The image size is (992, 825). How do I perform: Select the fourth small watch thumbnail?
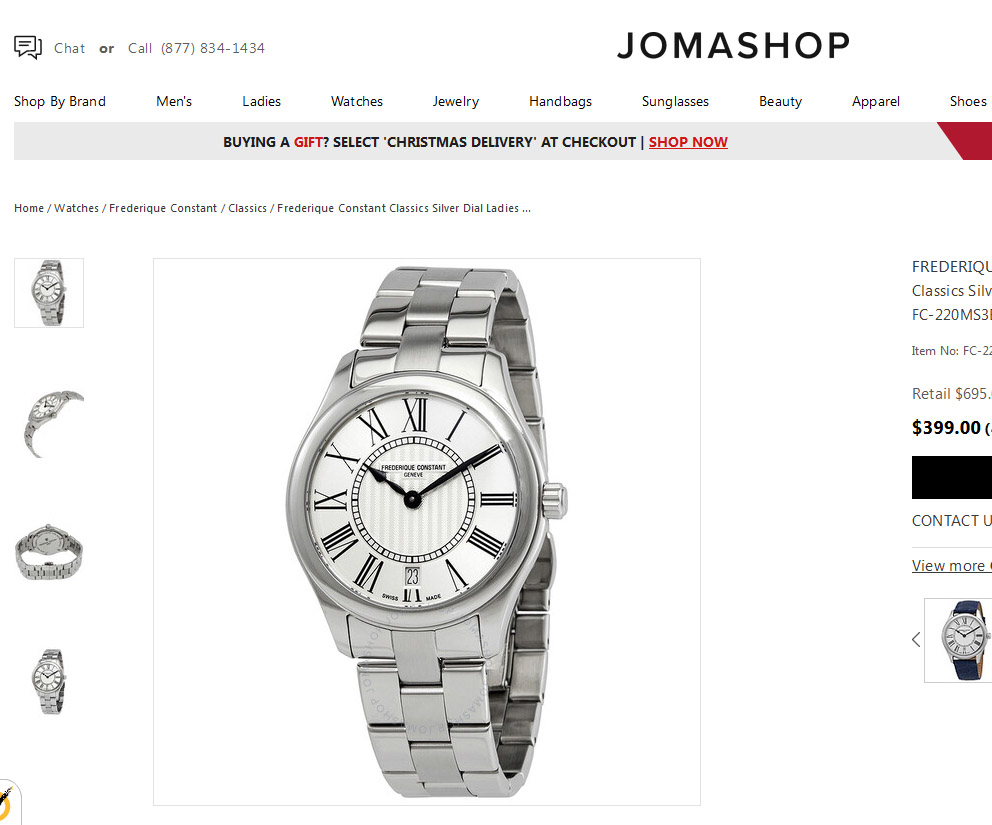[x=49, y=681]
